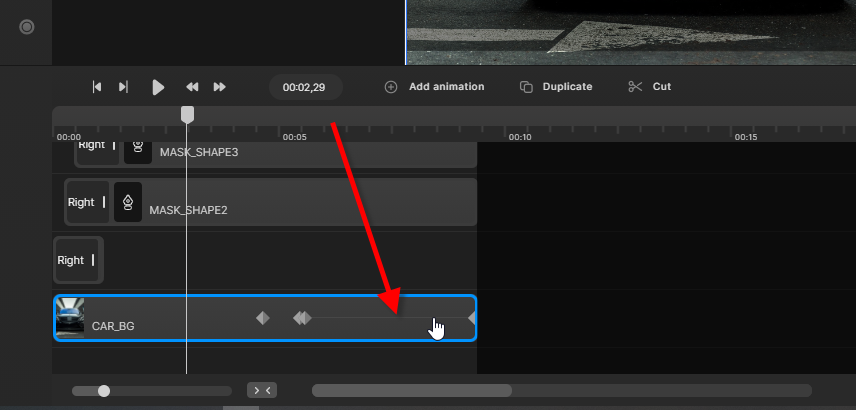The height and width of the screenshot is (410, 856).
Task: Fast forward the timeline playback
Action: 219,87
